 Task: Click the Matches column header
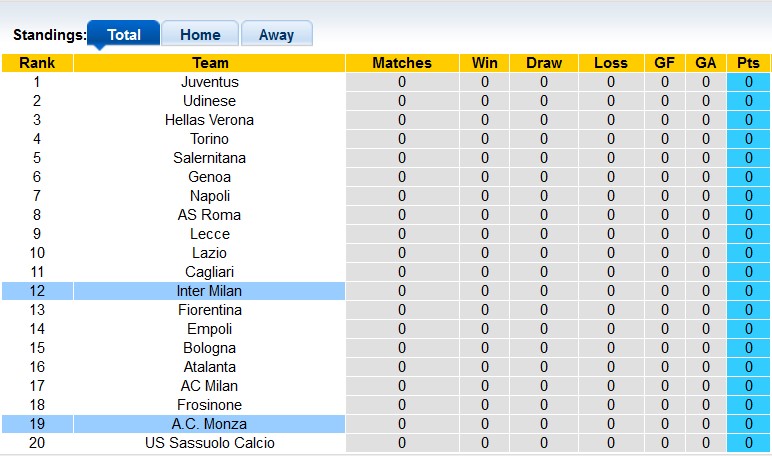[402, 63]
